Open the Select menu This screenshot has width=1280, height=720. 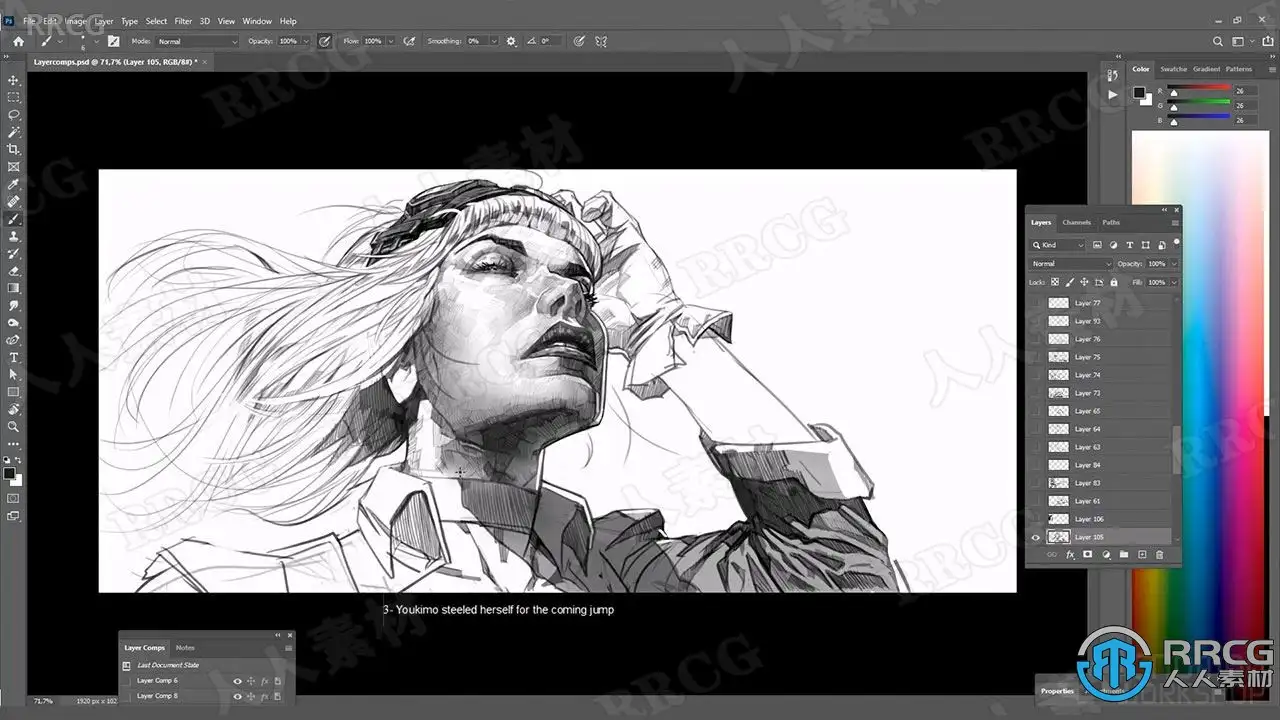tap(157, 21)
